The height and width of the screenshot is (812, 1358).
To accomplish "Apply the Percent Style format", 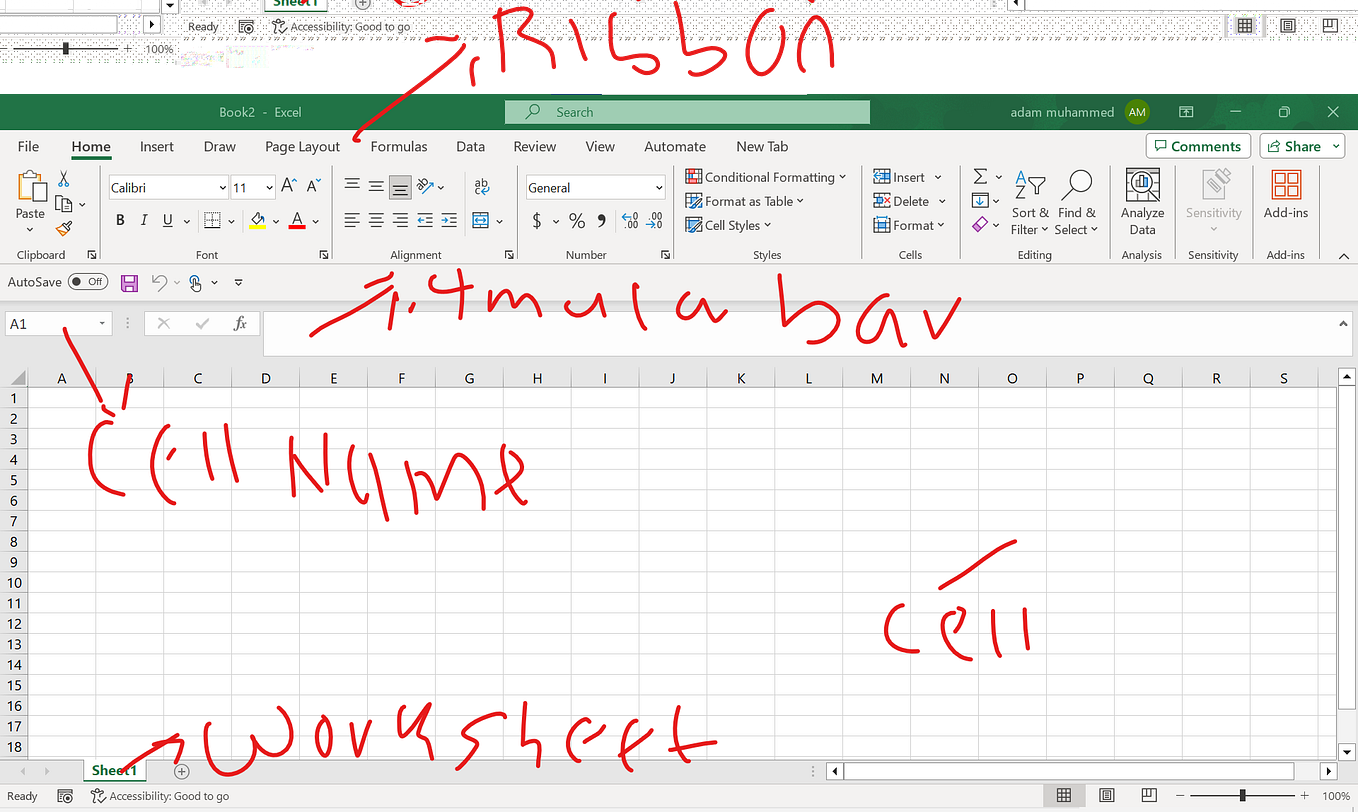I will coord(577,220).
